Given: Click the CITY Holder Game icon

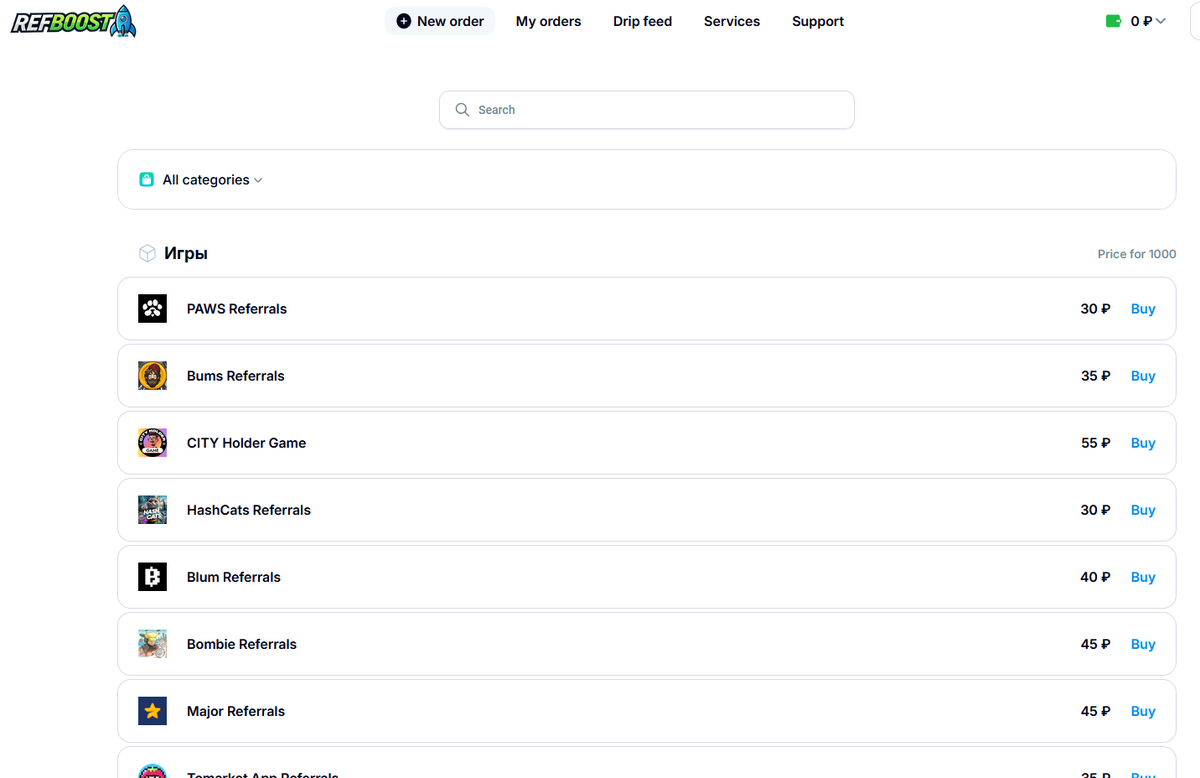Looking at the screenshot, I should click(152, 443).
